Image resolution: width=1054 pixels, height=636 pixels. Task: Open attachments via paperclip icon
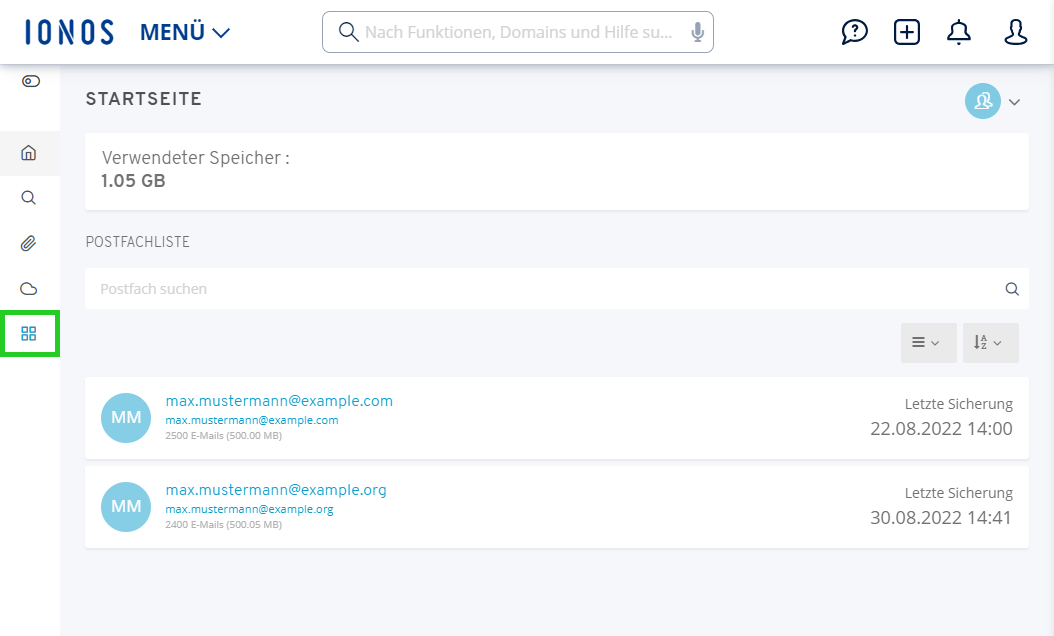28,243
